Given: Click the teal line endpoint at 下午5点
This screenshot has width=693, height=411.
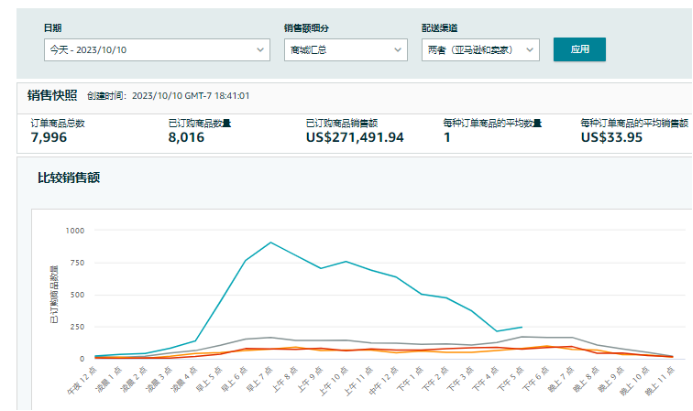Looking at the screenshot, I should pyautogui.click(x=521, y=327).
